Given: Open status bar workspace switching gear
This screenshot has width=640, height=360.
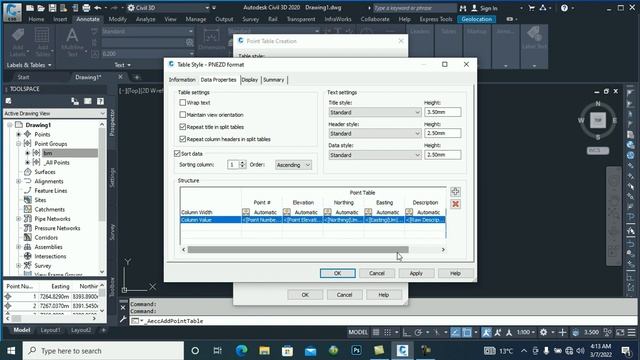Looking at the screenshot, I should coord(544,332).
